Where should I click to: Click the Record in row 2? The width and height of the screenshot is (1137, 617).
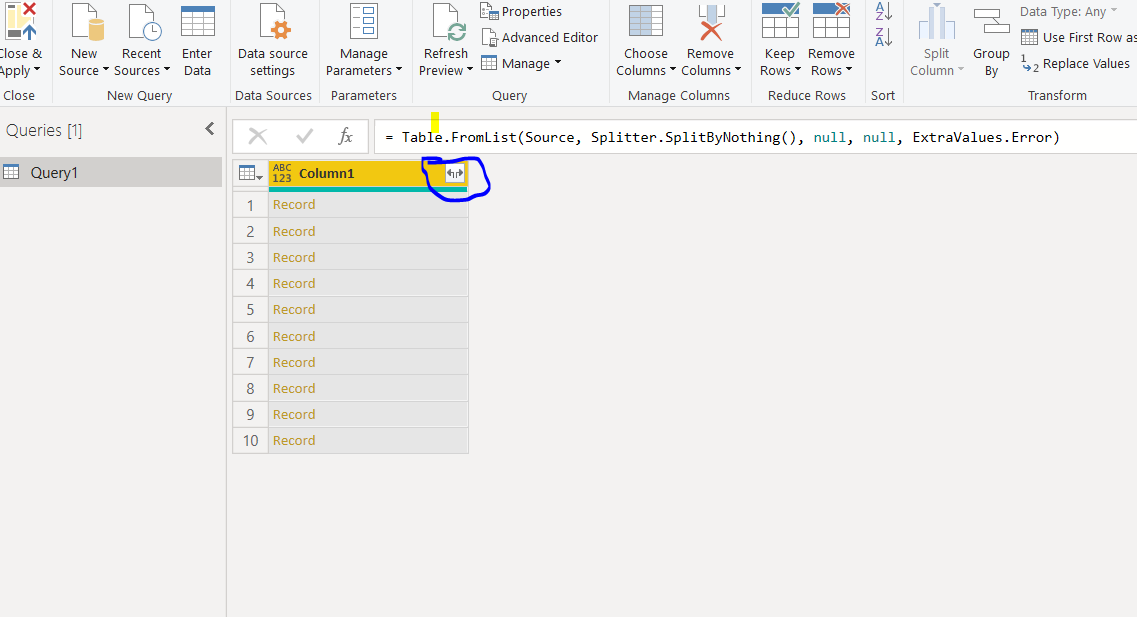(294, 231)
